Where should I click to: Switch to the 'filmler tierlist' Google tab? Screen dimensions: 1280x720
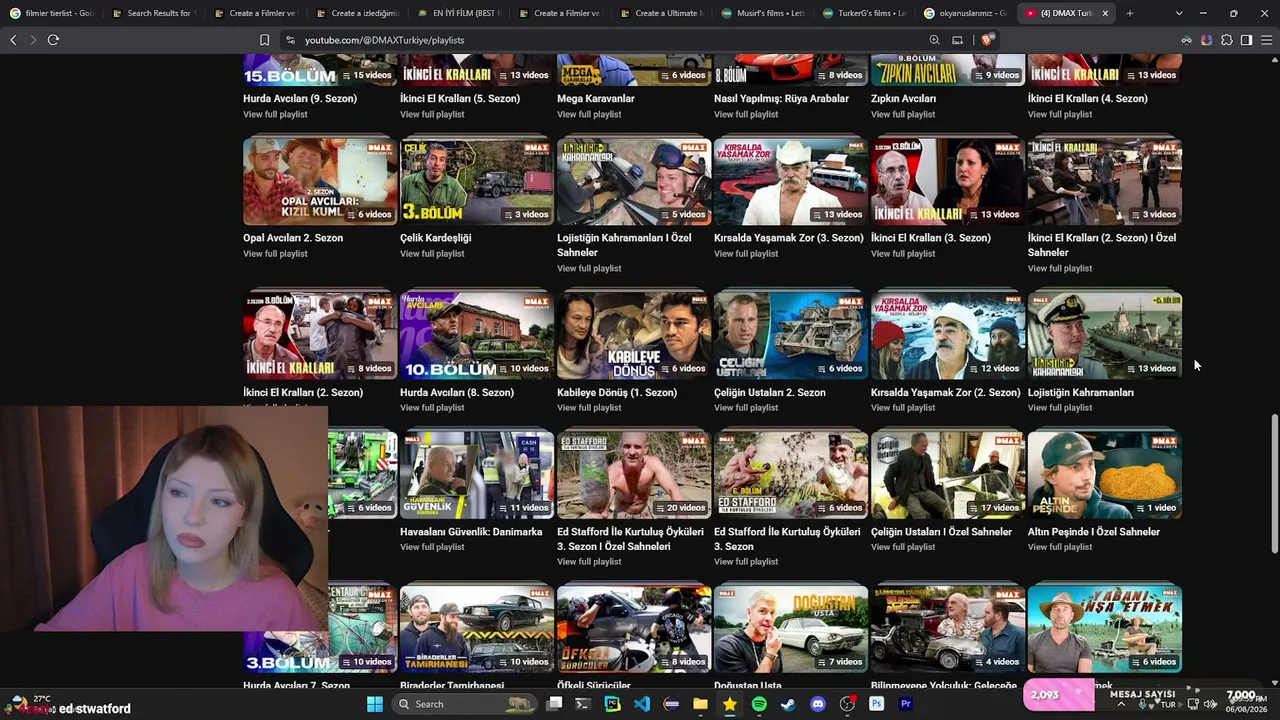[x=52, y=13]
